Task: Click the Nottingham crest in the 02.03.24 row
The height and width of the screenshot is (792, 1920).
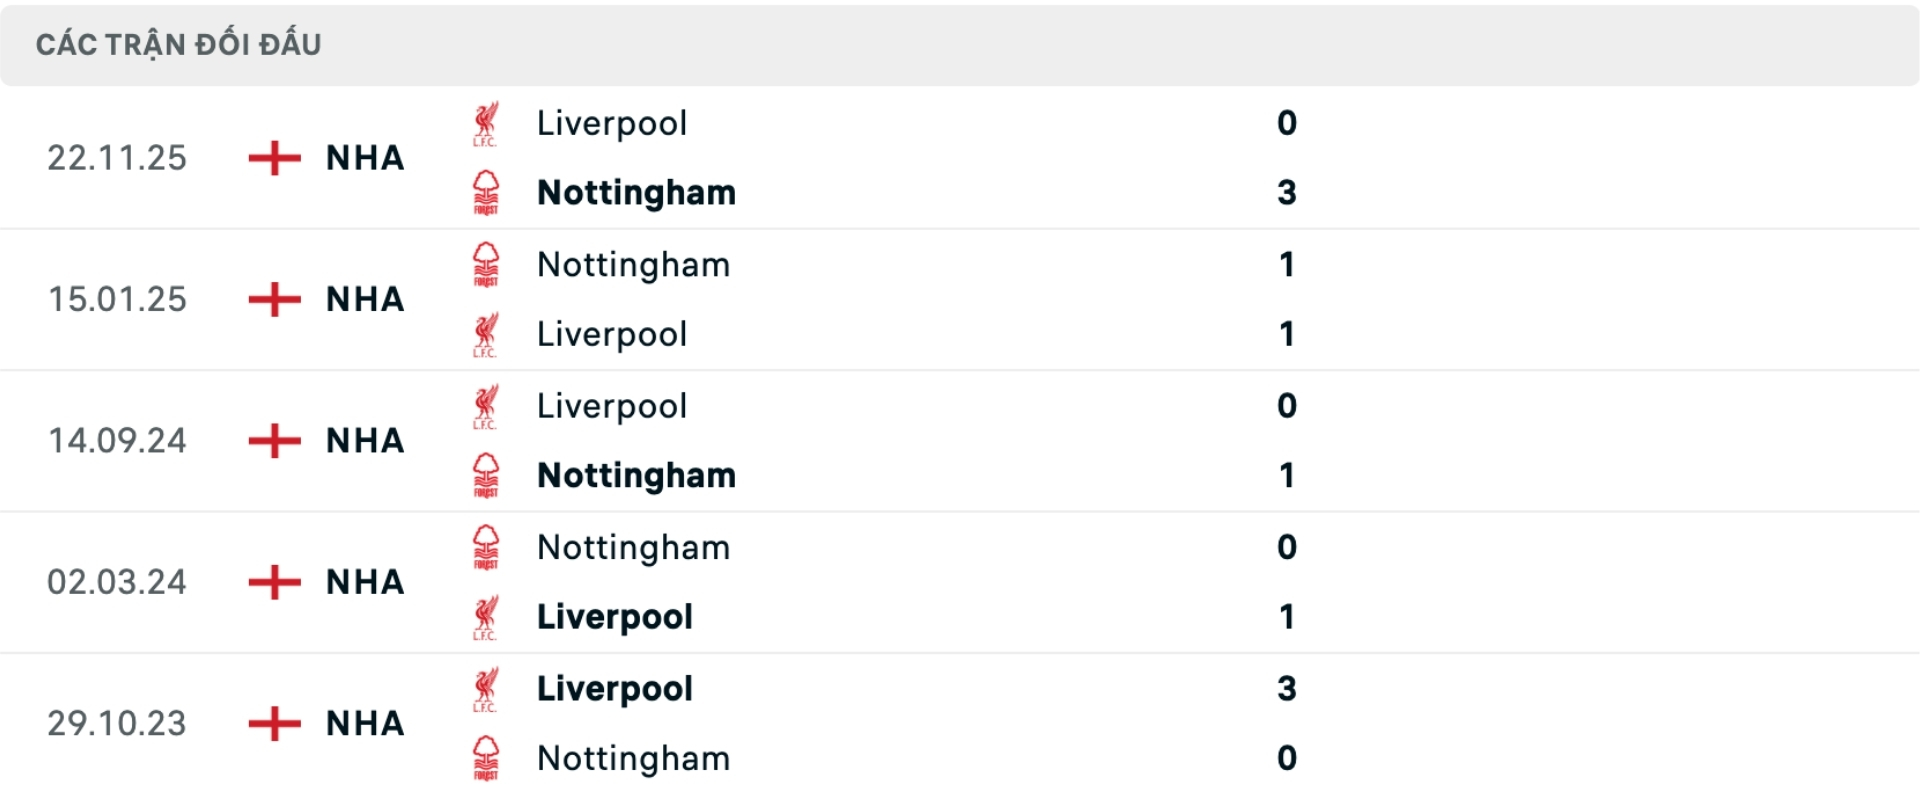Action: coord(487,546)
